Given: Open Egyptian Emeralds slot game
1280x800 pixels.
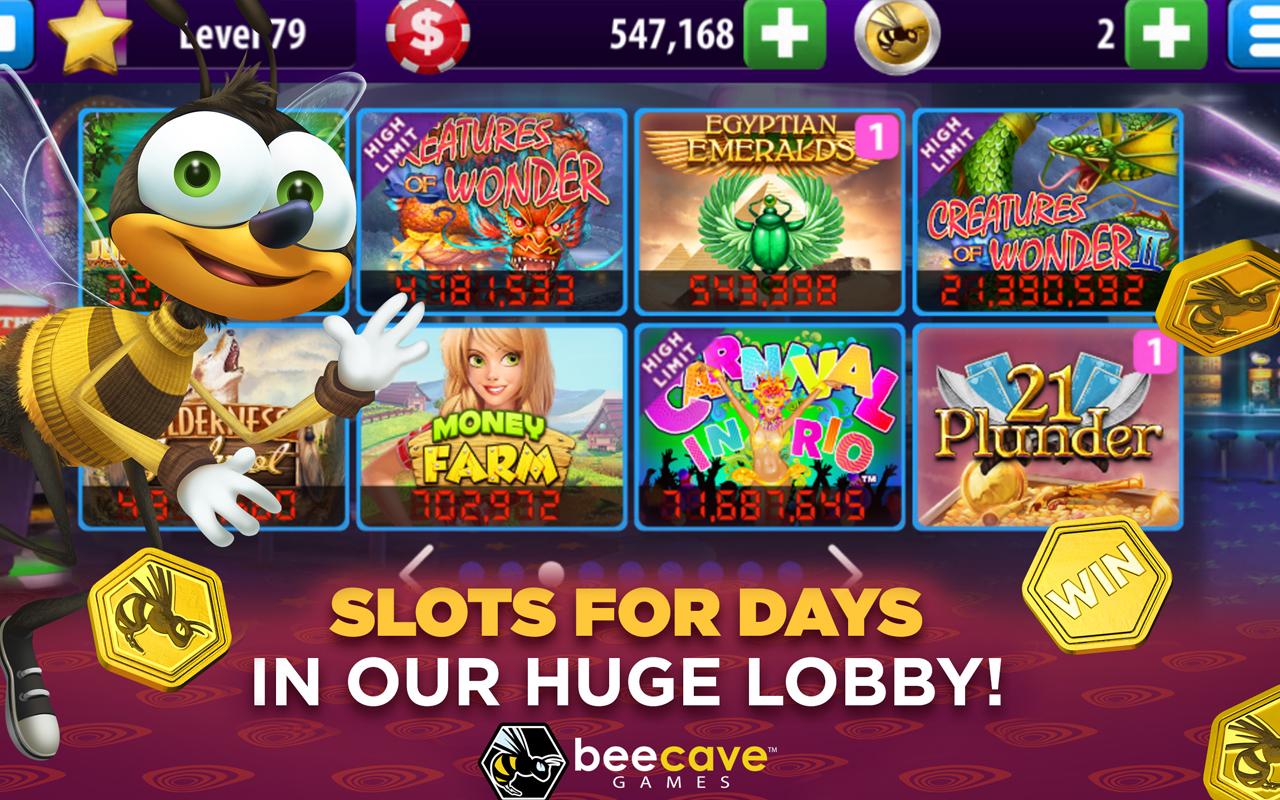Looking at the screenshot, I should click(770, 211).
